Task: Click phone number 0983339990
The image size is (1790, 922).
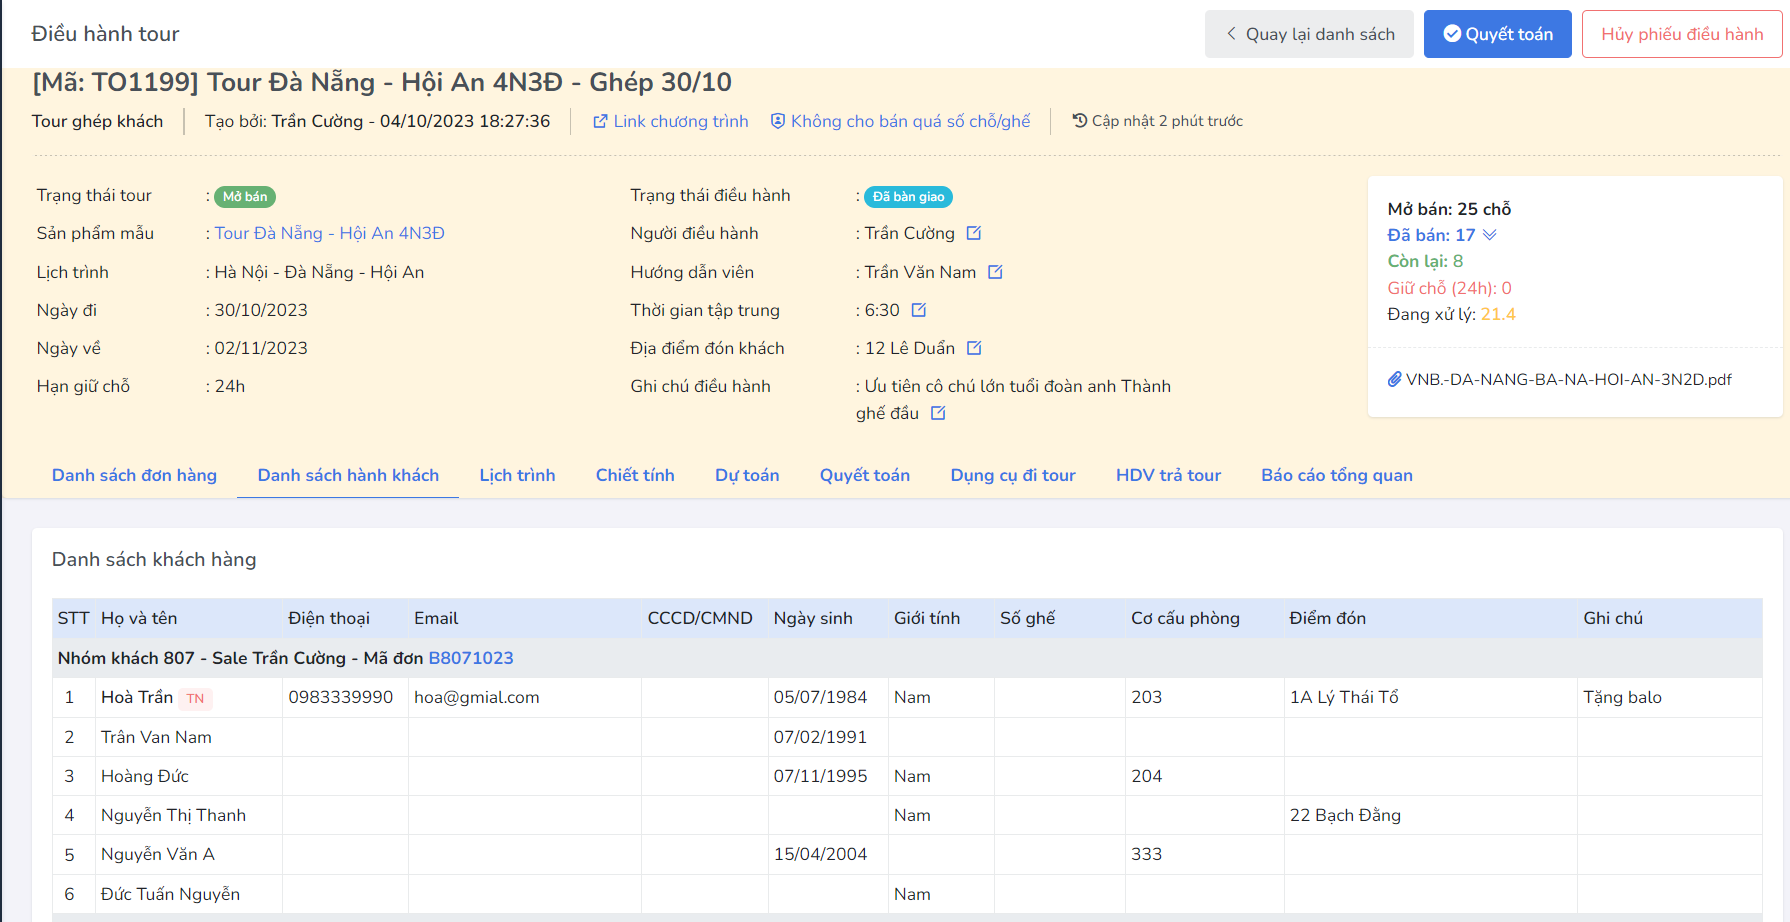Action: tap(341, 697)
